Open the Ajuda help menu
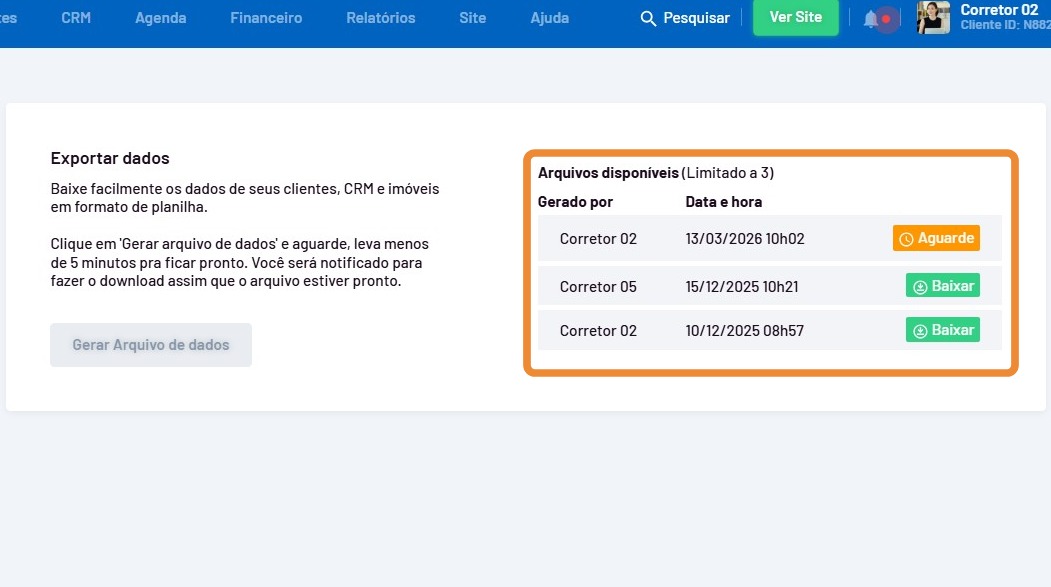1051x587 pixels. [x=549, y=18]
